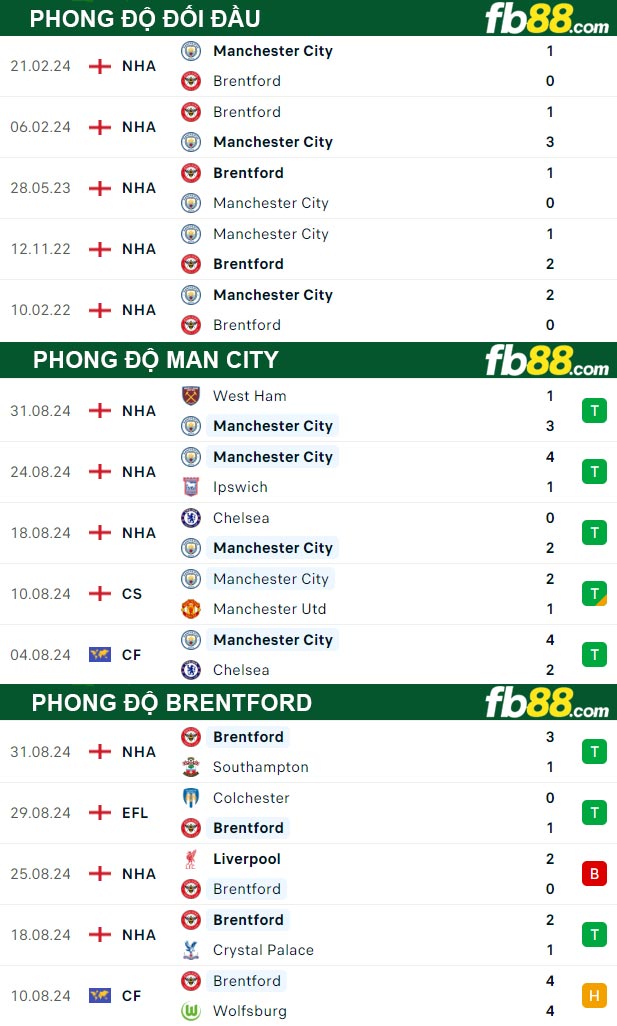This screenshot has width=617, height=1026.
Task: Select the 12.11.22 match date
Action: (41, 249)
